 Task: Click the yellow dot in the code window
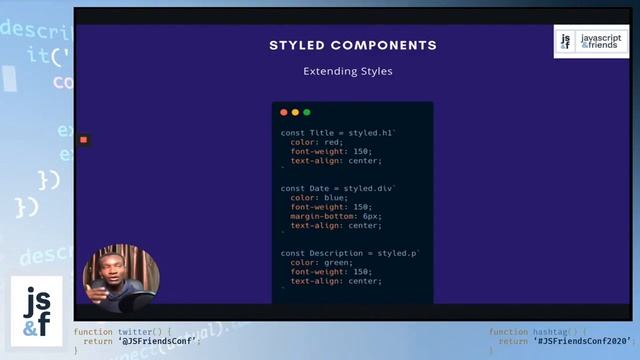[x=295, y=112]
